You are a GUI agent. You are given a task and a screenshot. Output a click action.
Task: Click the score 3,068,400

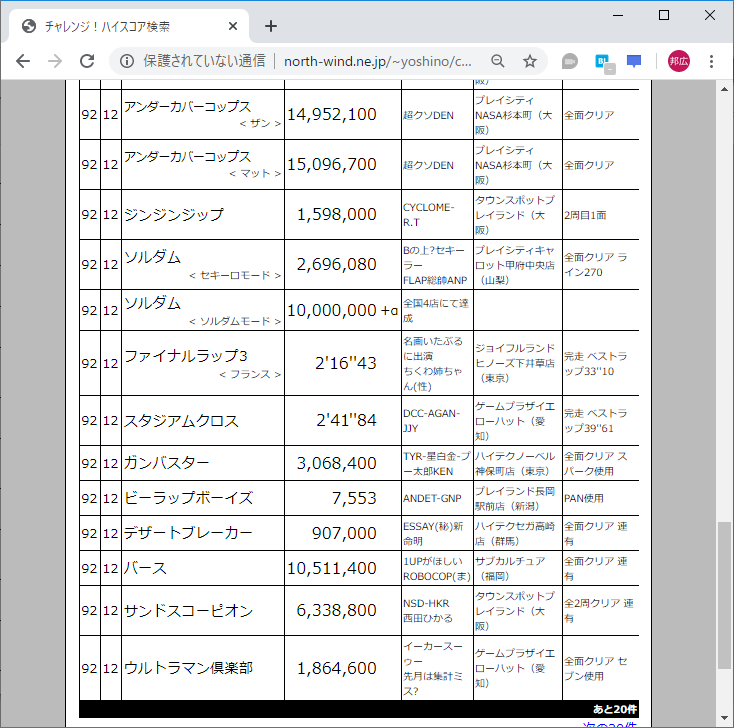point(337,463)
